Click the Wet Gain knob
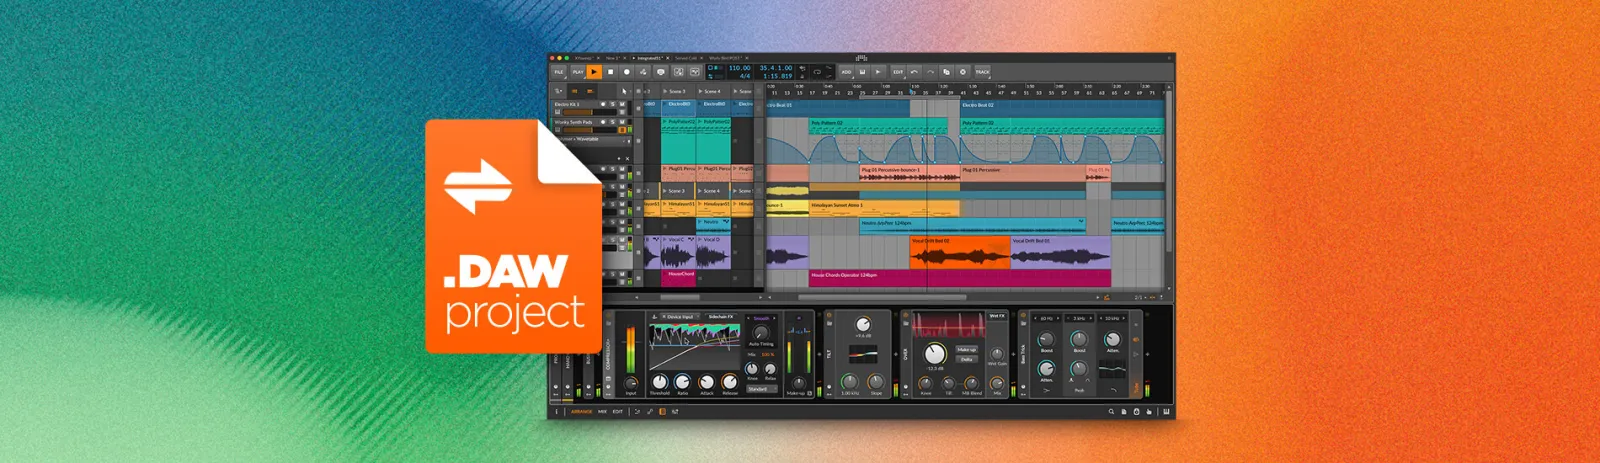Screen dimensions: 1600x463 click(x=997, y=354)
